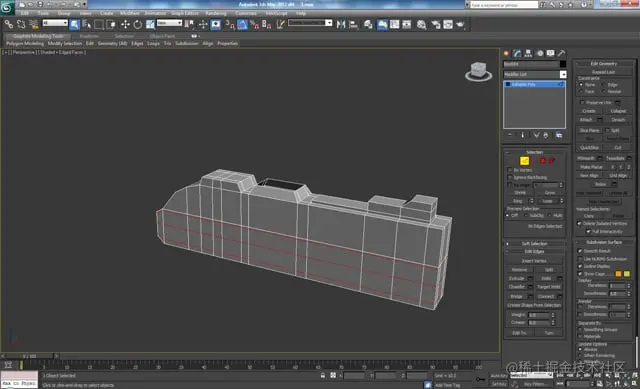The width and height of the screenshot is (640, 389).
Task: Open the Material Editor icon
Action: (421, 24)
